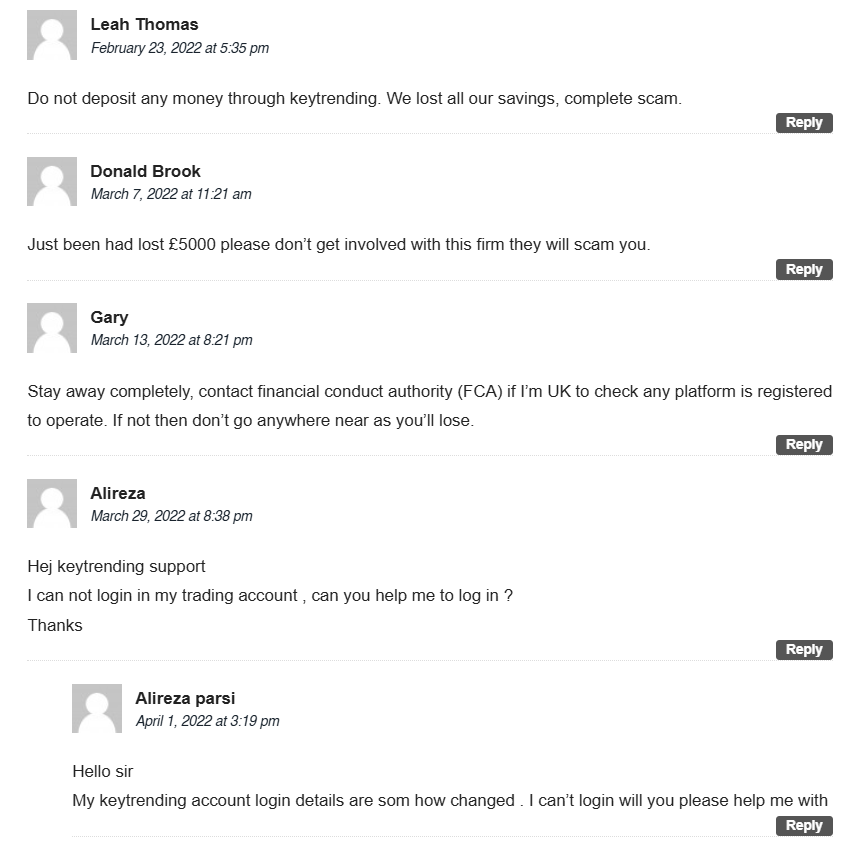The width and height of the screenshot is (864, 857).
Task: Click Donald Brook's avatar image
Action: (x=52, y=181)
